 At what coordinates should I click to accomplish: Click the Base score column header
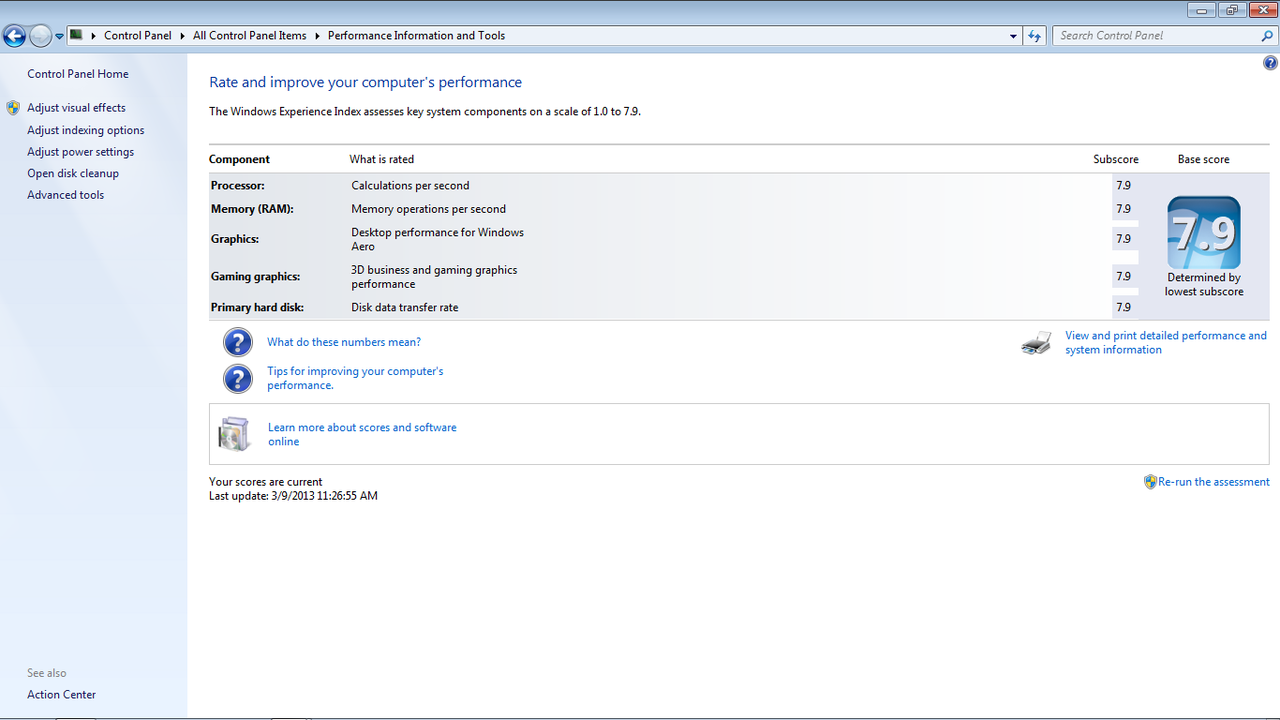(x=1204, y=160)
